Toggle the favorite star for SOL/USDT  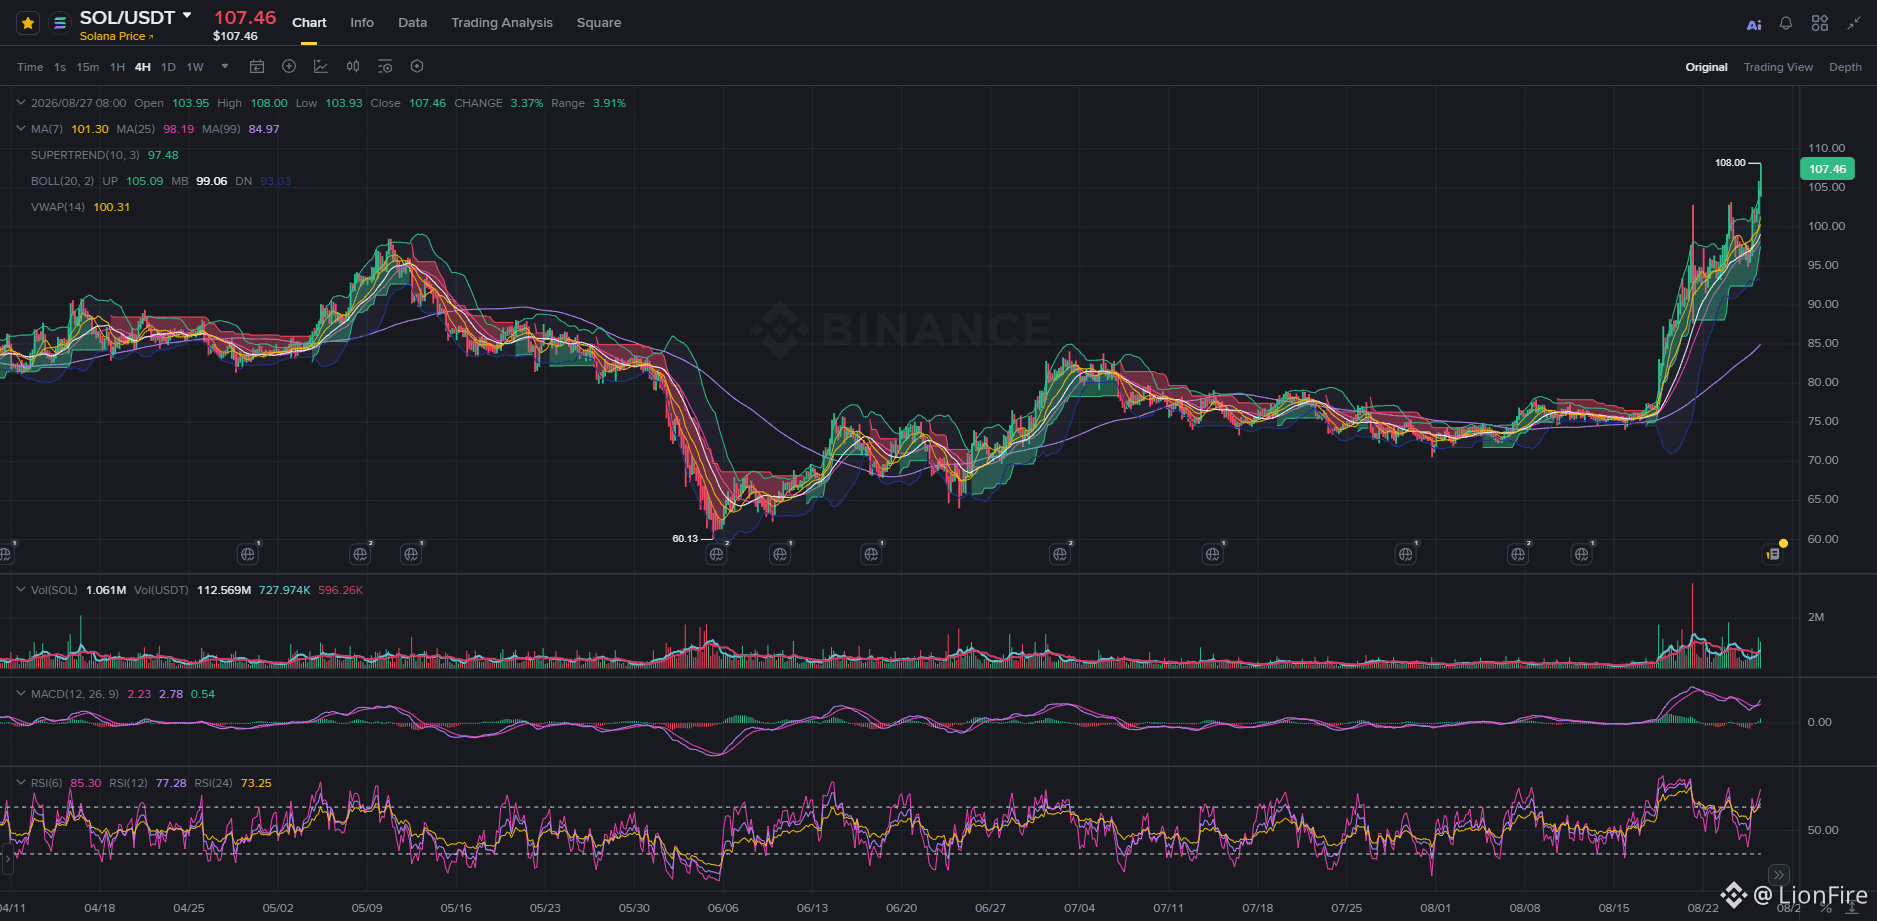coord(28,23)
